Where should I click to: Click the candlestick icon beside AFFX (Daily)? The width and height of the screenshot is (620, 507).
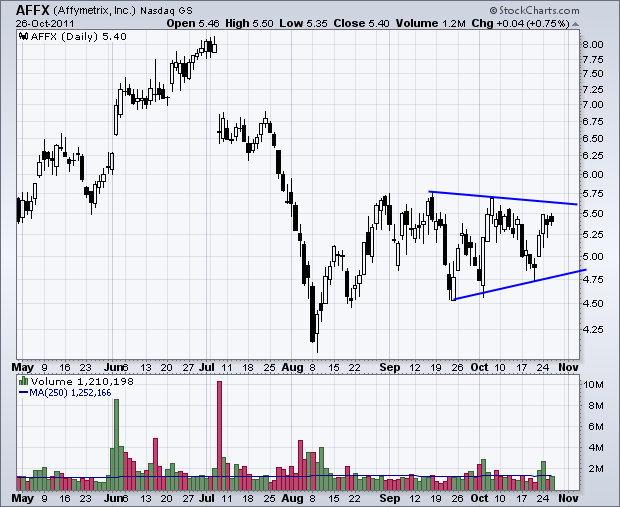pos(23,37)
